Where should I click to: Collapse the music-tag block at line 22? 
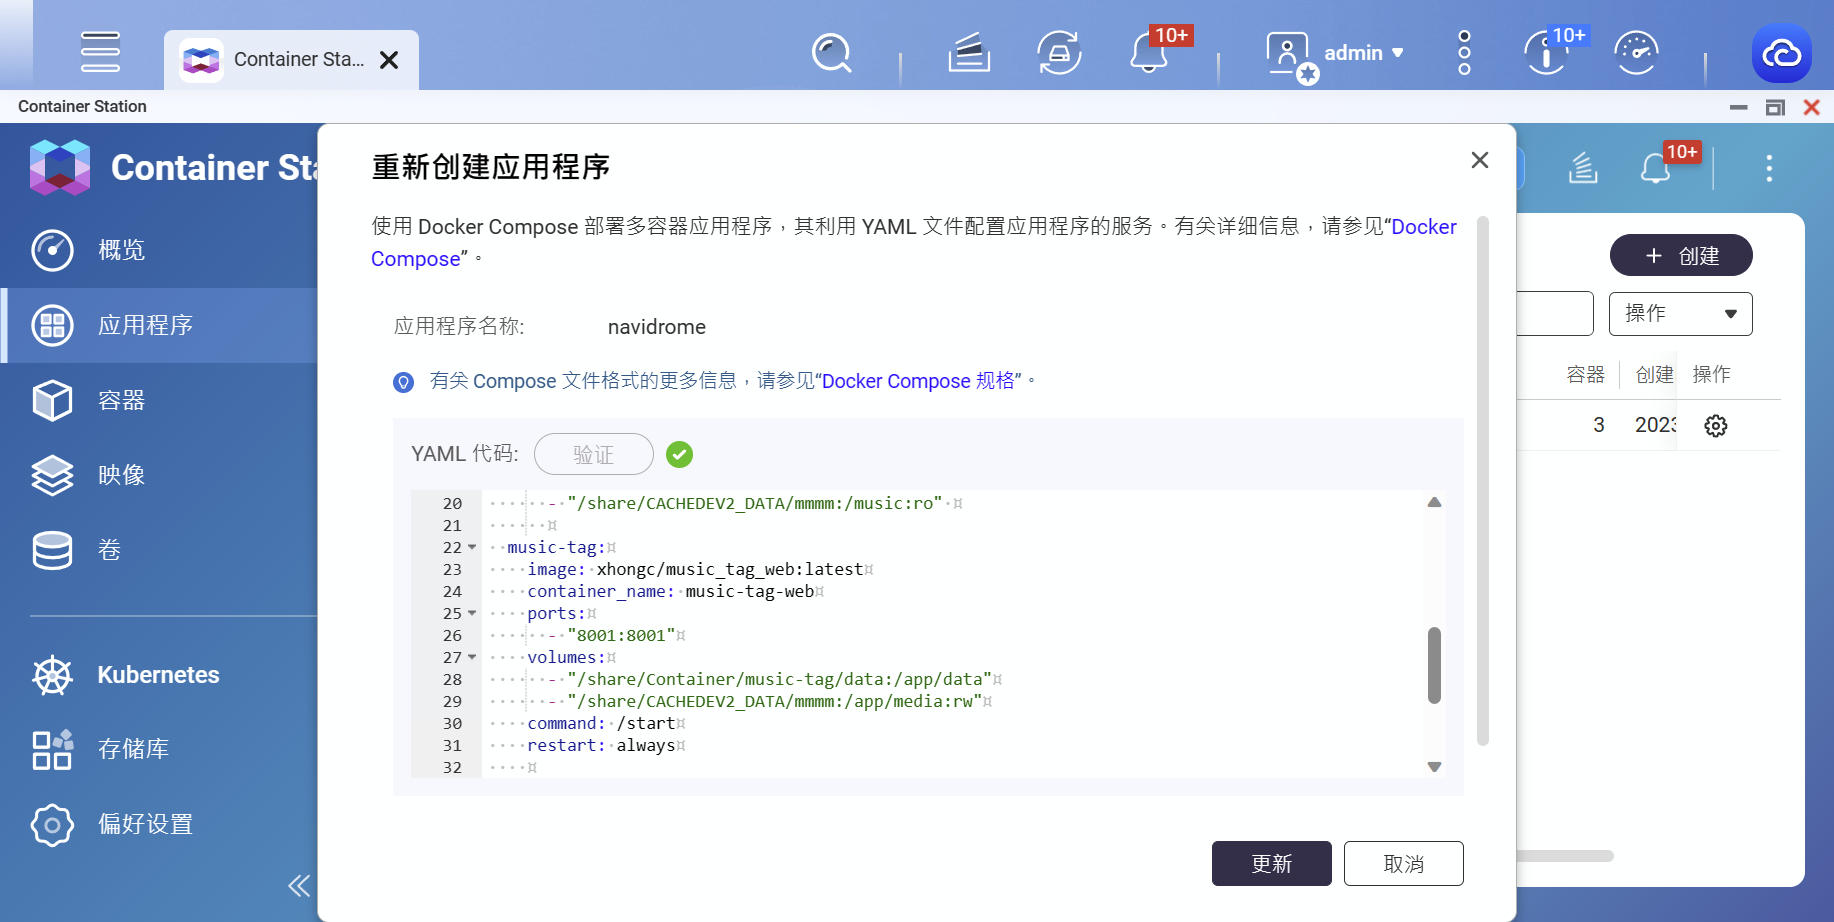click(x=472, y=547)
